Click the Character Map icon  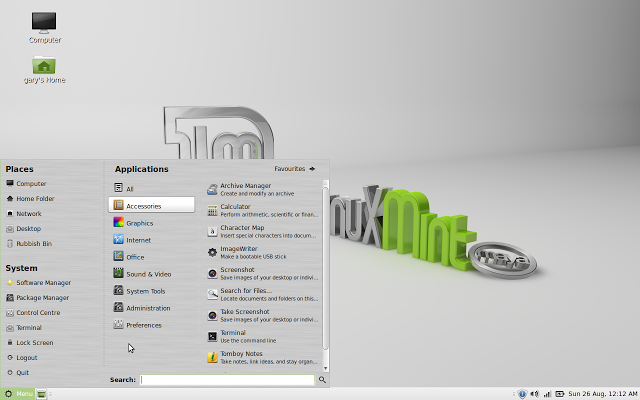pyautogui.click(x=212, y=231)
